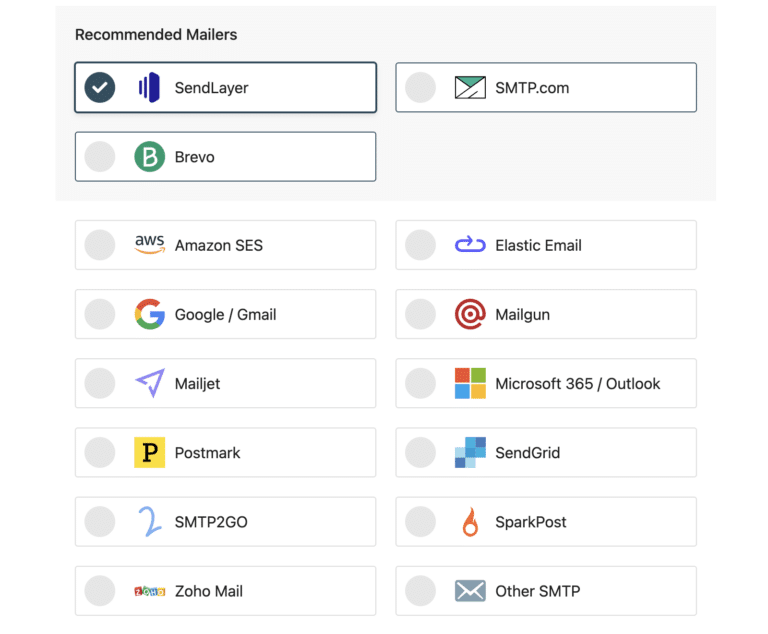Pick the SMTP2GO radio button

(x=100, y=522)
